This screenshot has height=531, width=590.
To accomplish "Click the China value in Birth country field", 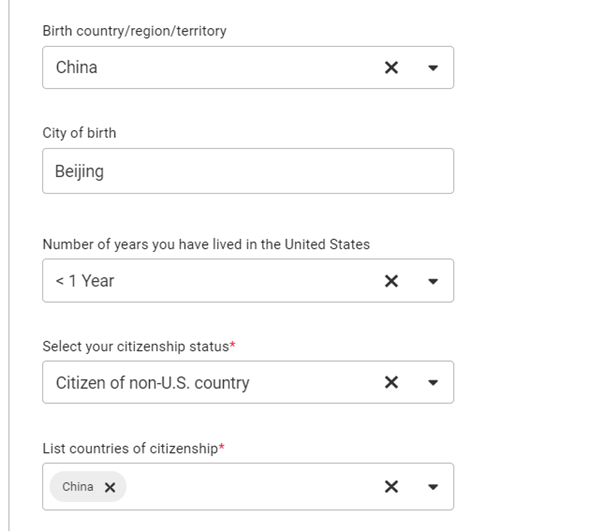I will 76,67.
